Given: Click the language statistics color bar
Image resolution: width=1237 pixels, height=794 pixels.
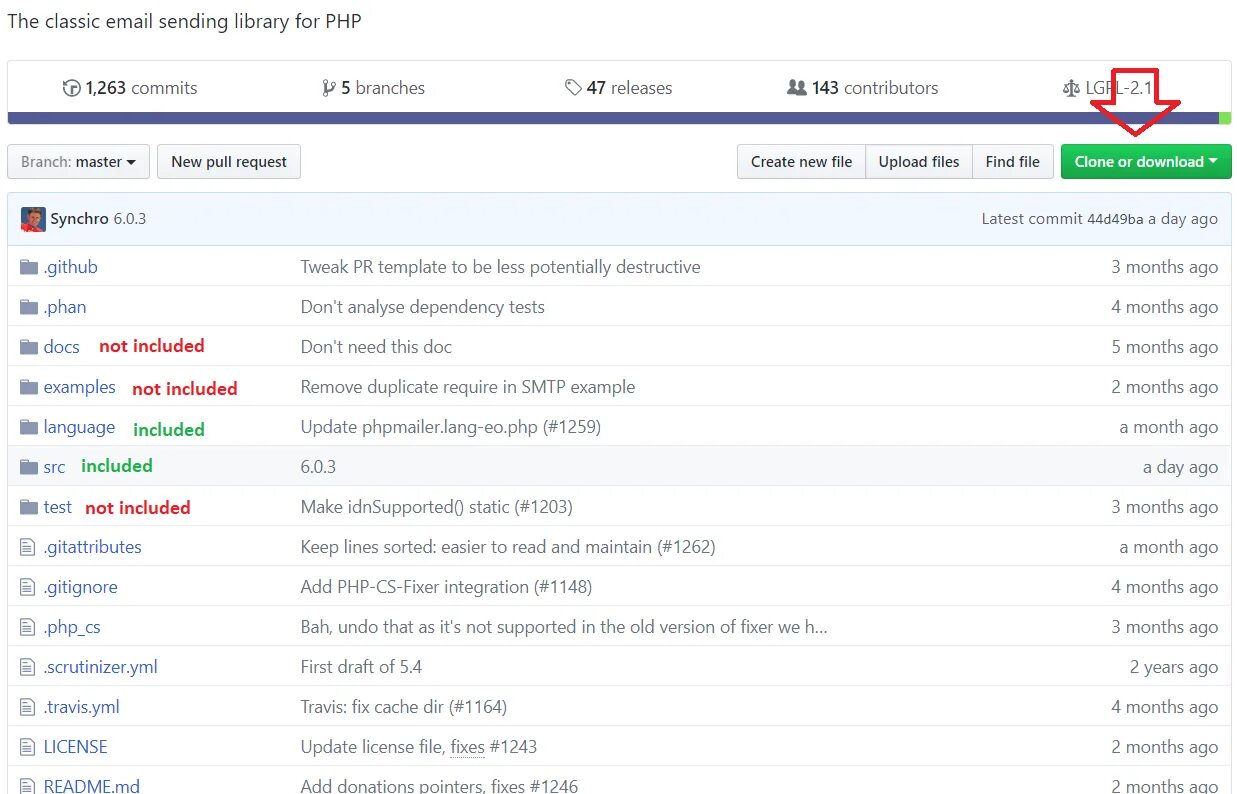Looking at the screenshot, I should (619, 118).
